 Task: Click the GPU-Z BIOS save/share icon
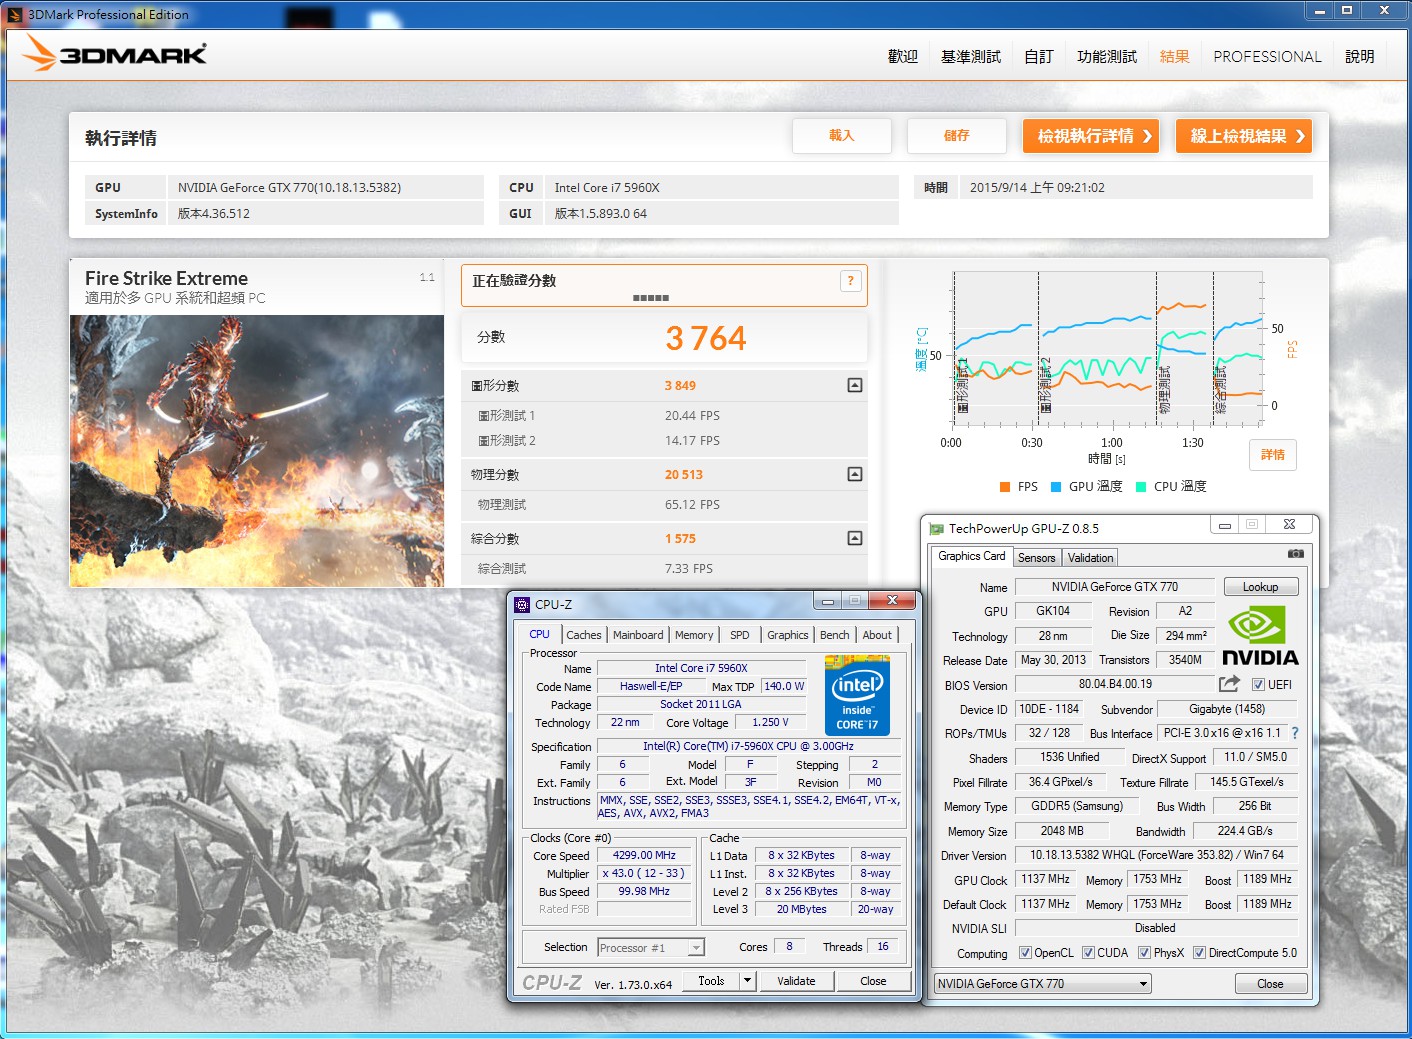[1229, 684]
